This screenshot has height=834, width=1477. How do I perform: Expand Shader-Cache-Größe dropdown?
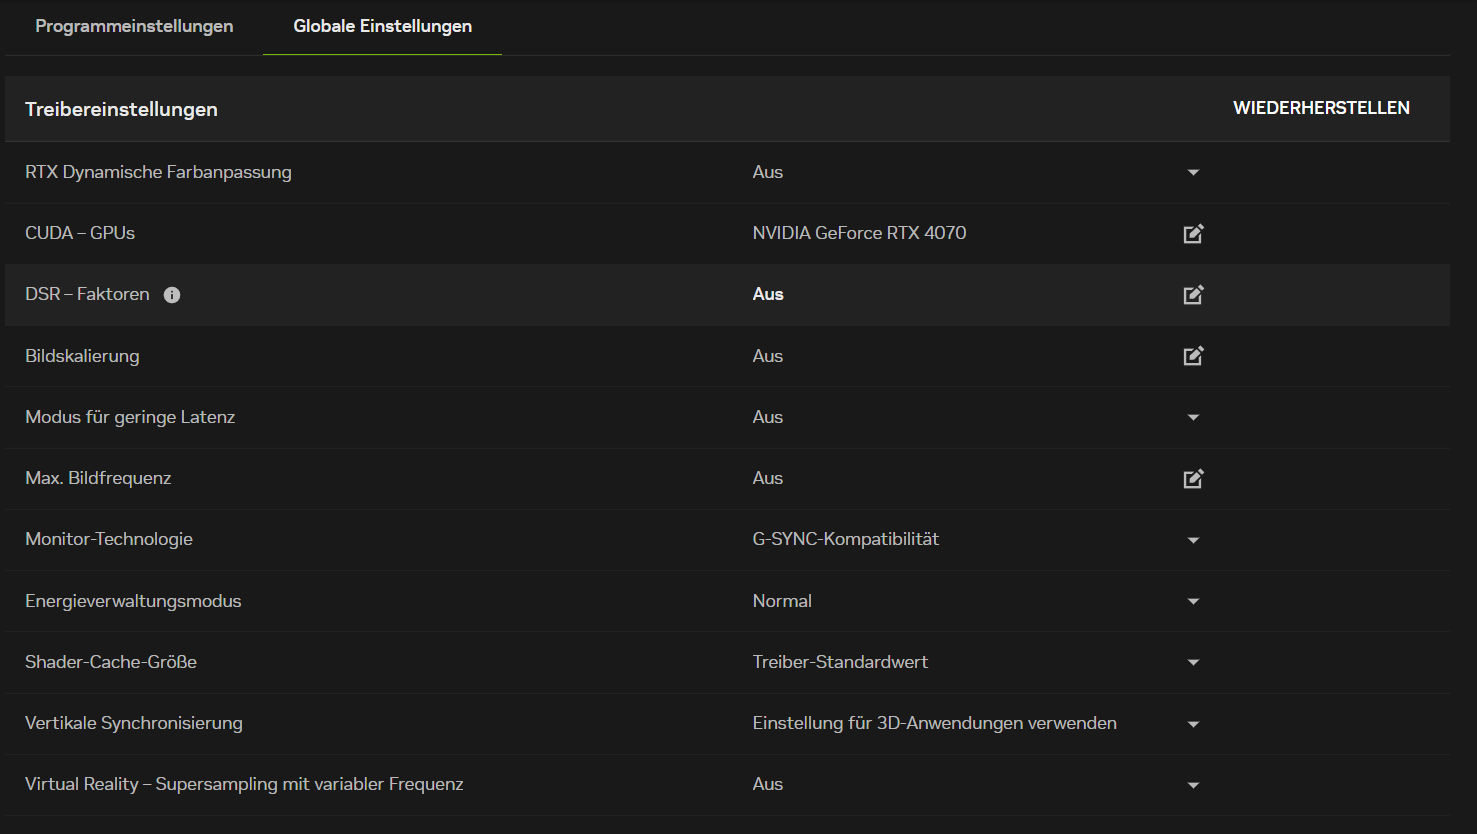1193,663
